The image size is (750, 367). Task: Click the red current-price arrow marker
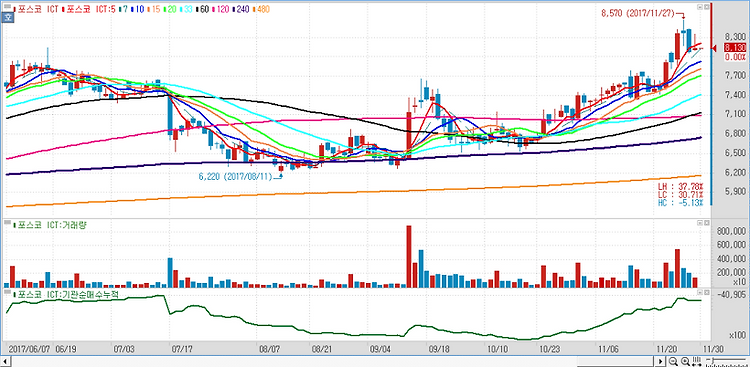point(714,48)
